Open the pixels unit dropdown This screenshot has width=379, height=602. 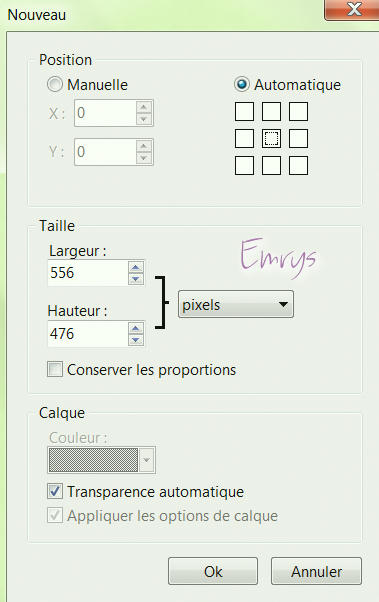pyautogui.click(x=236, y=304)
